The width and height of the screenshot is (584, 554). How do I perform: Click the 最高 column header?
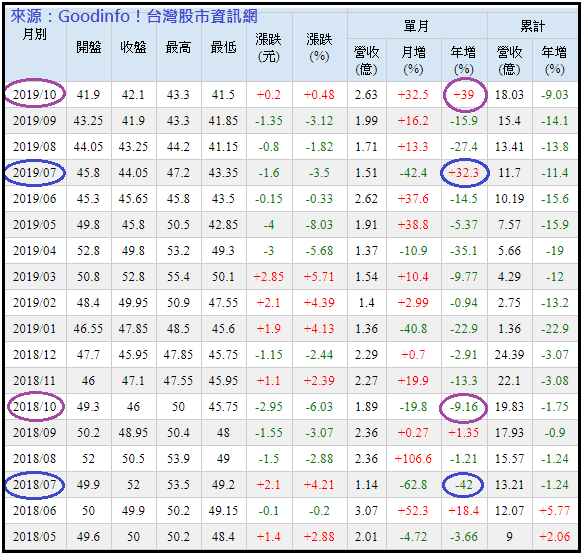178,48
